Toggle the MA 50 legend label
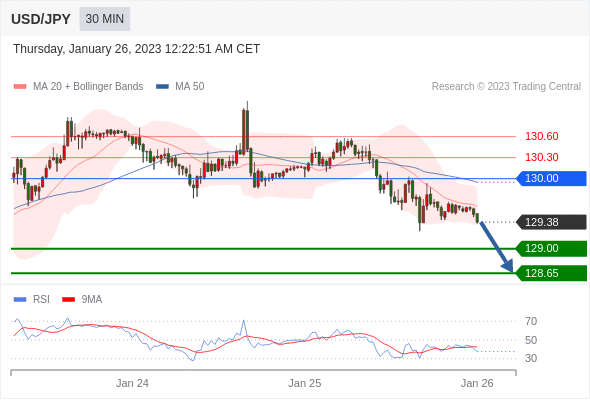The height and width of the screenshot is (400, 590). pos(190,87)
